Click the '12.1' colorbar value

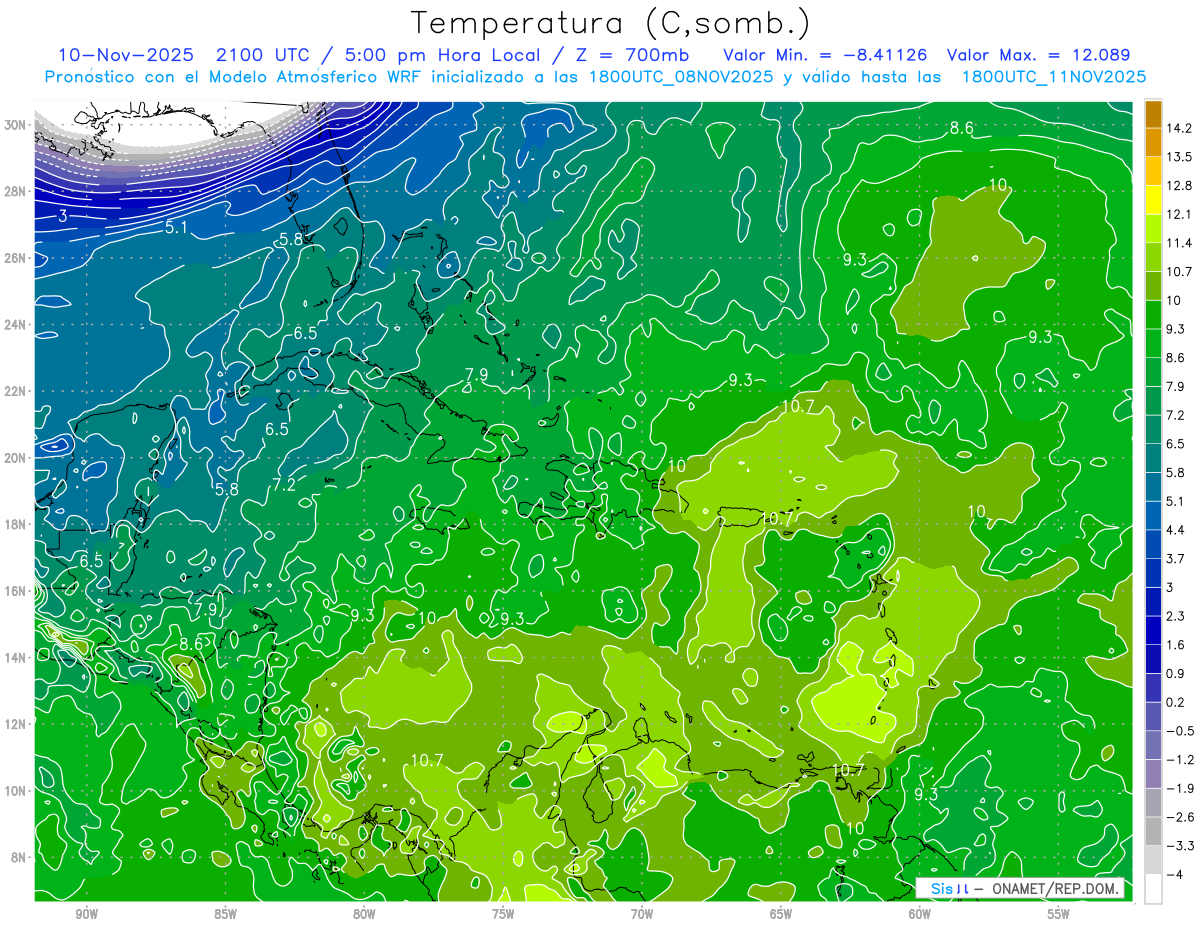[1180, 214]
